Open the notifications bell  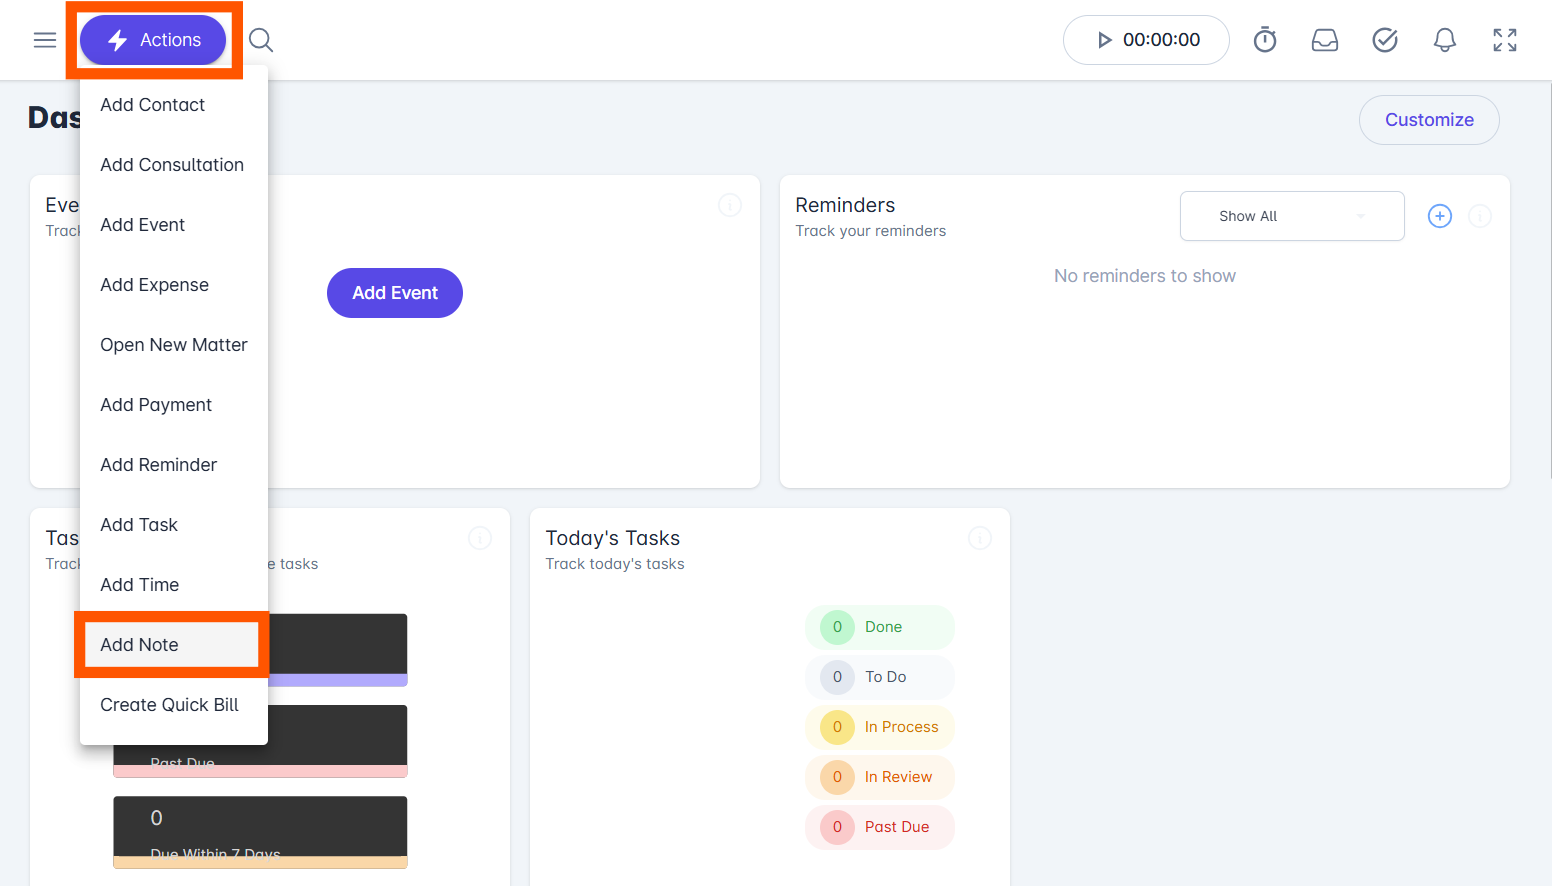(x=1445, y=40)
